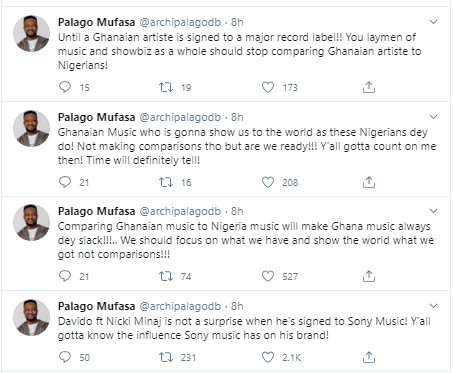Share the tweet about laymen of music

(x=369, y=87)
